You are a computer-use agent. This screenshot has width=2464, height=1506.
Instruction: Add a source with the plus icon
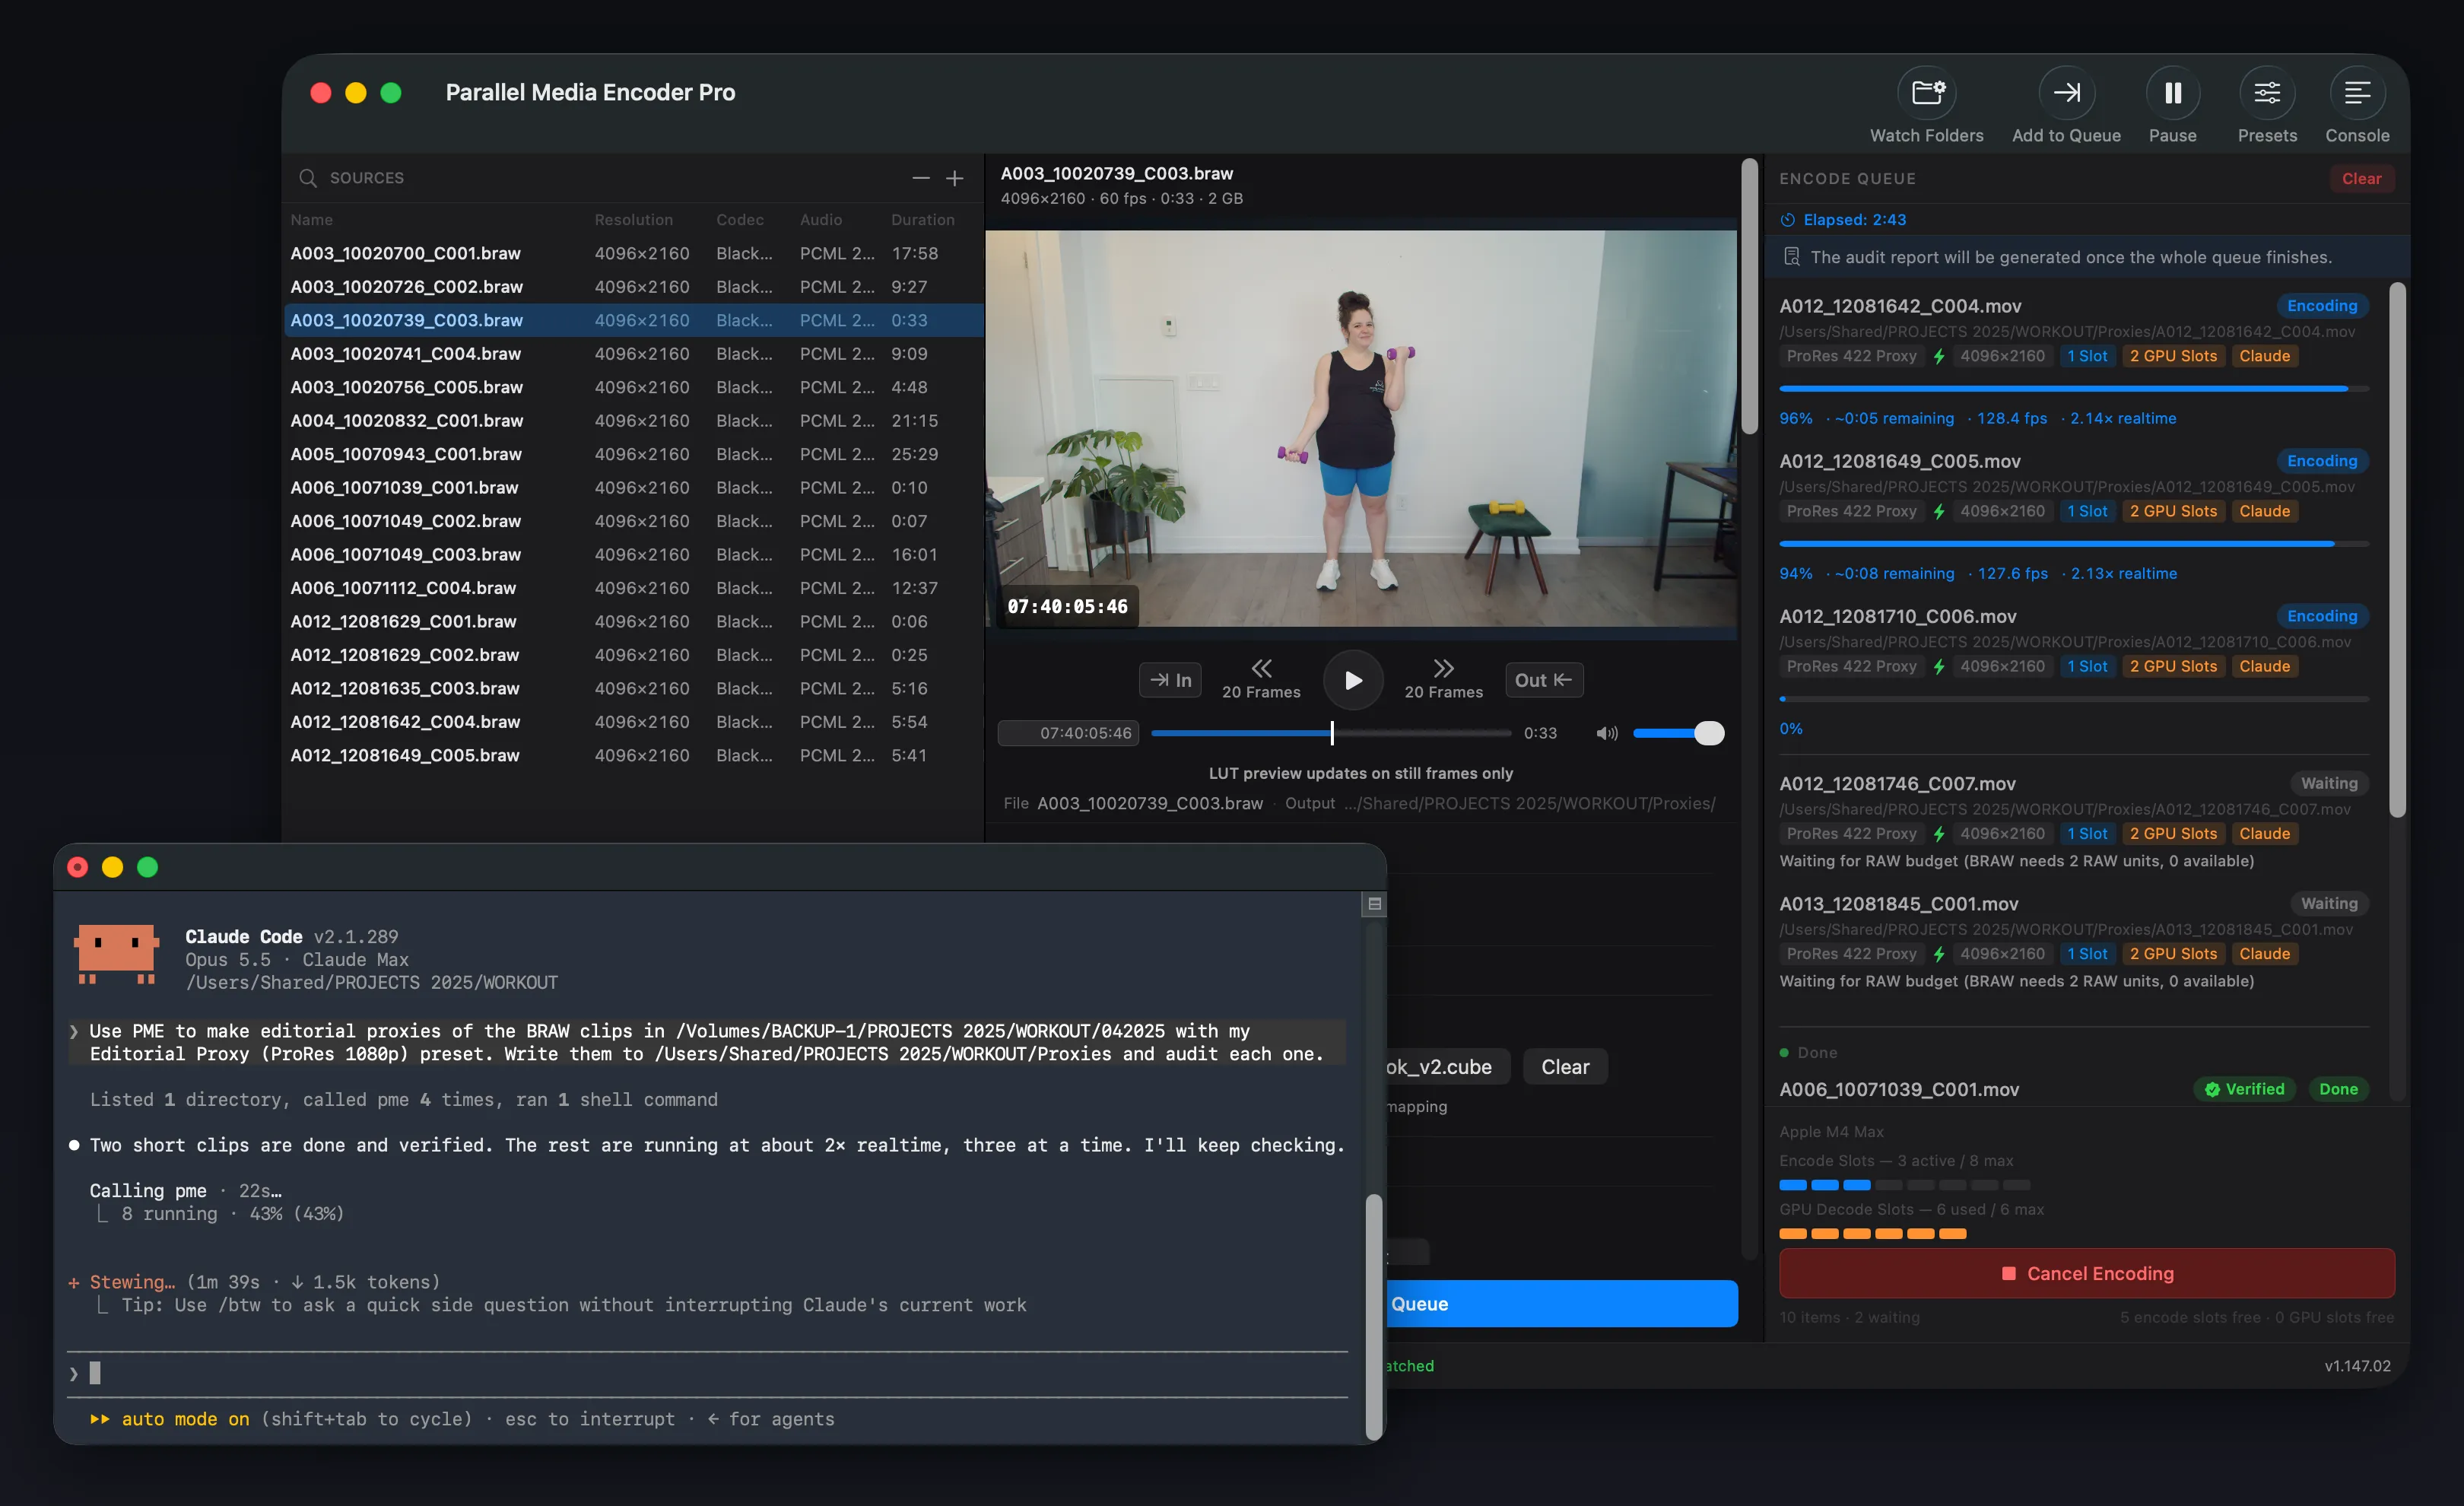point(955,178)
